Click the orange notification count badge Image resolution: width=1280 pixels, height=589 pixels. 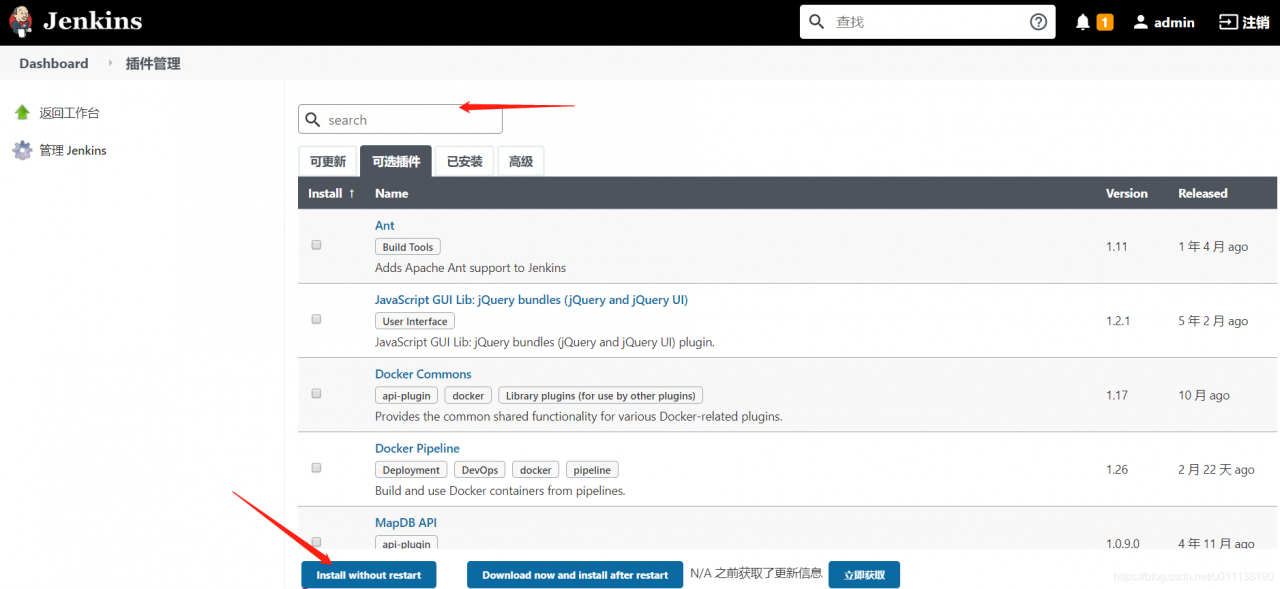point(1105,22)
